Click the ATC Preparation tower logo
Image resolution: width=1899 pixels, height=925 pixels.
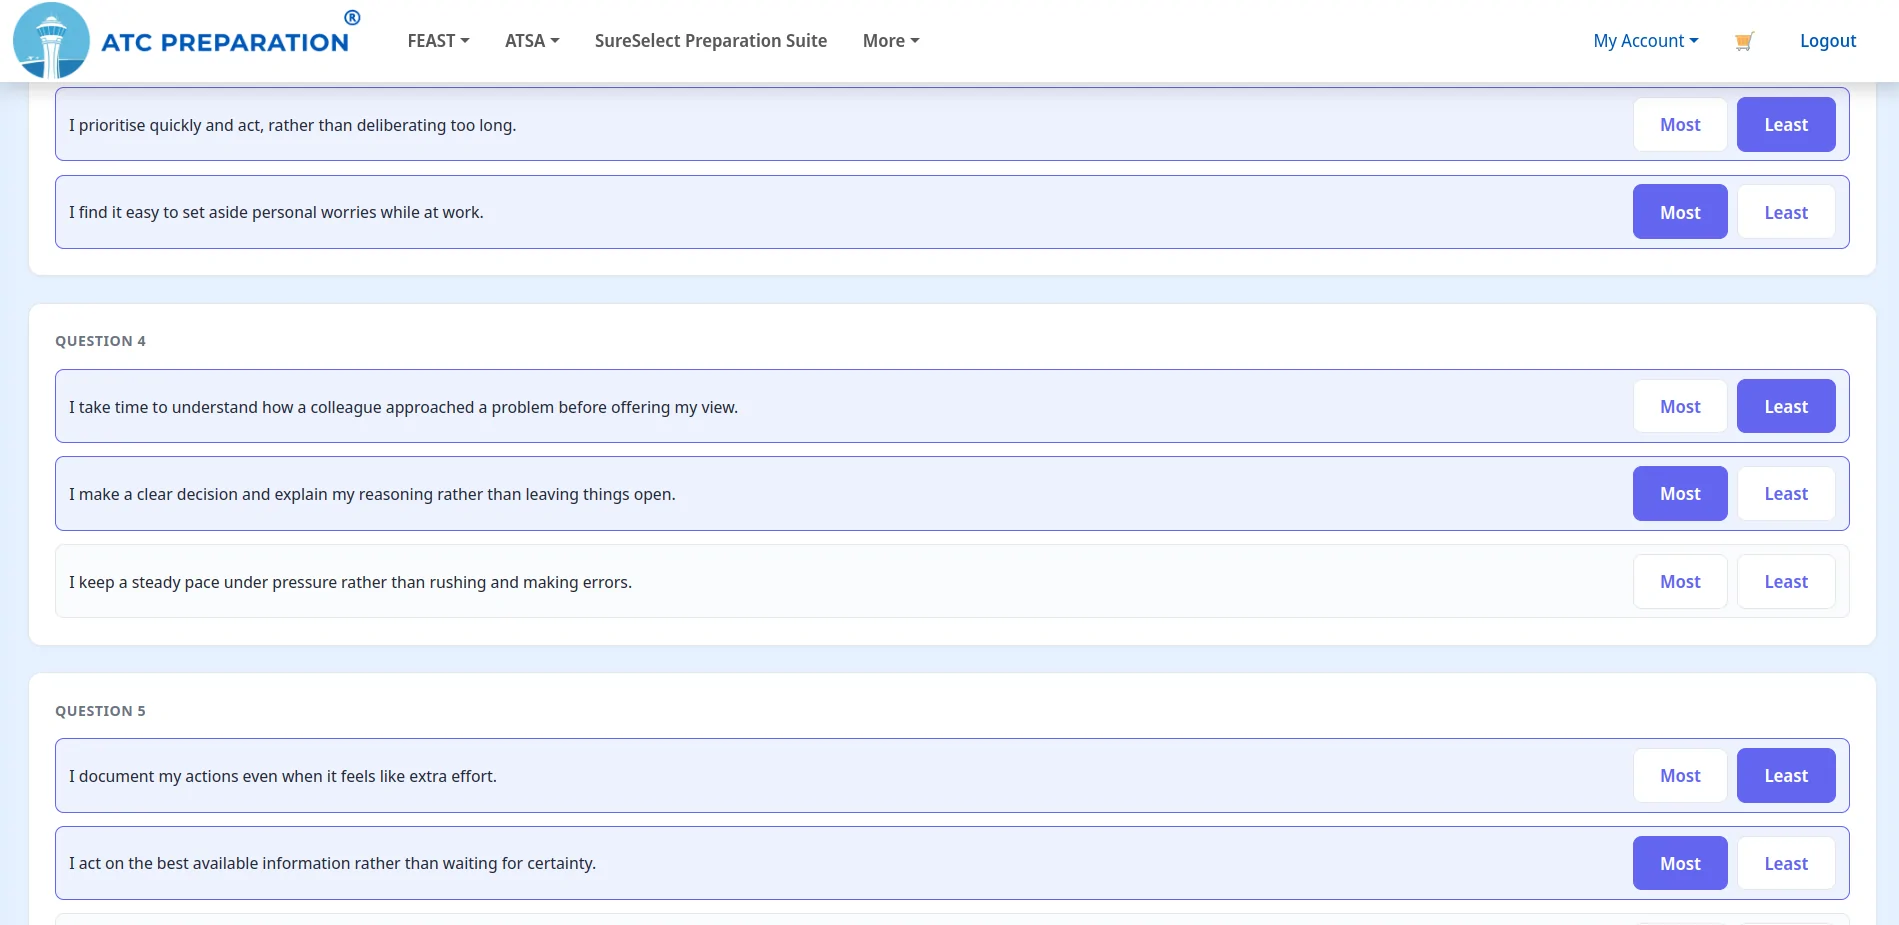[x=51, y=41]
